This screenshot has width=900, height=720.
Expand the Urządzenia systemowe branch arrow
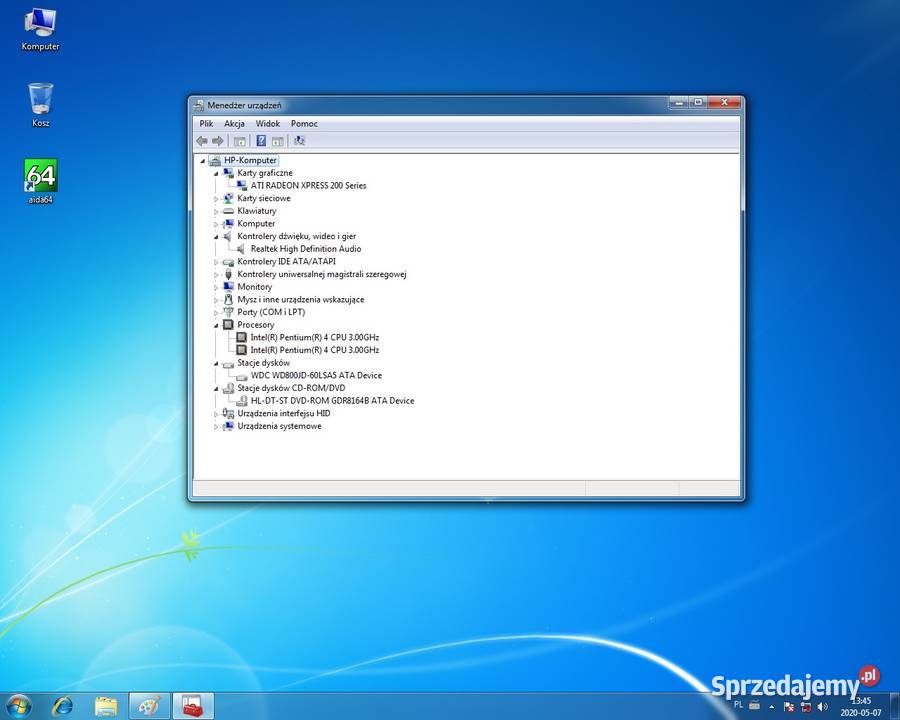216,427
